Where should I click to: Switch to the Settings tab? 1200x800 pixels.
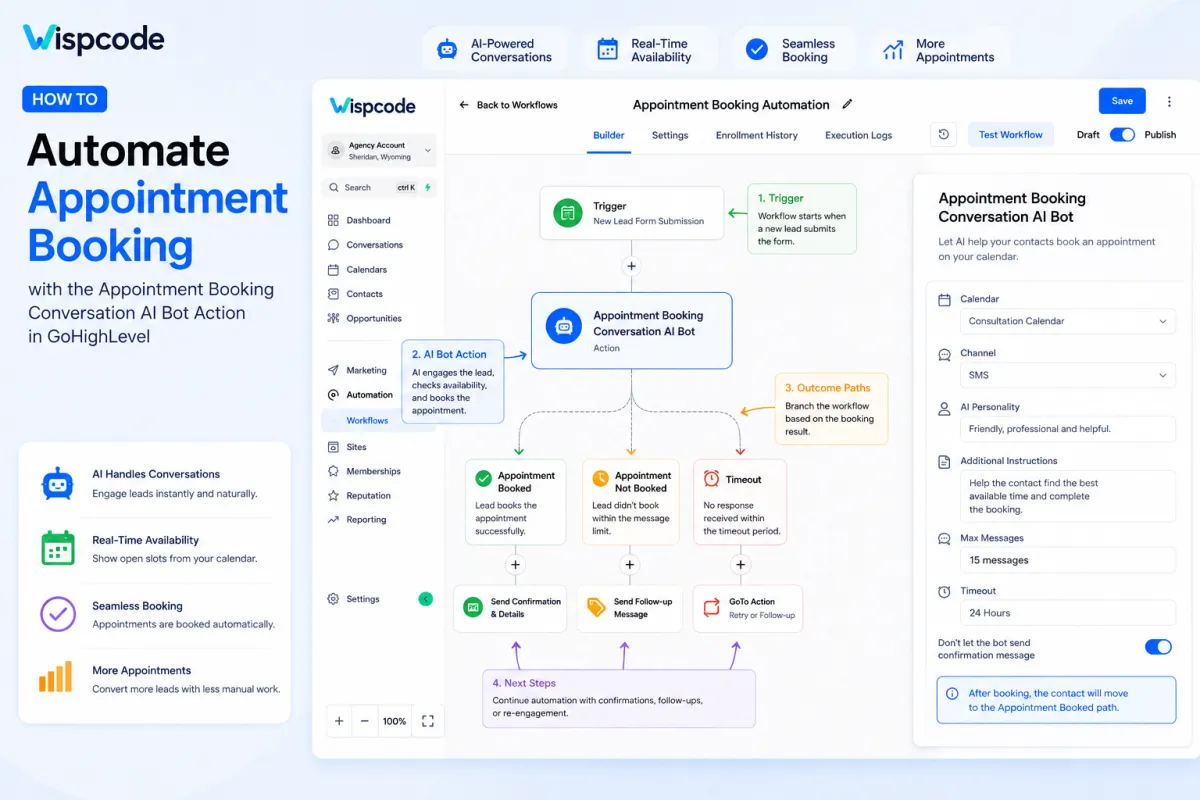pos(670,135)
